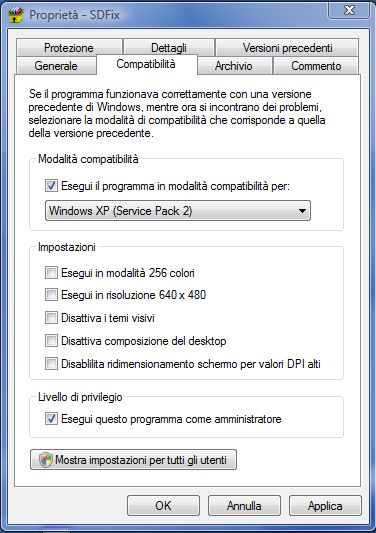Enable DPI alti ridimensionamento checkbox
The height and width of the screenshot is (533, 376).
51,363
